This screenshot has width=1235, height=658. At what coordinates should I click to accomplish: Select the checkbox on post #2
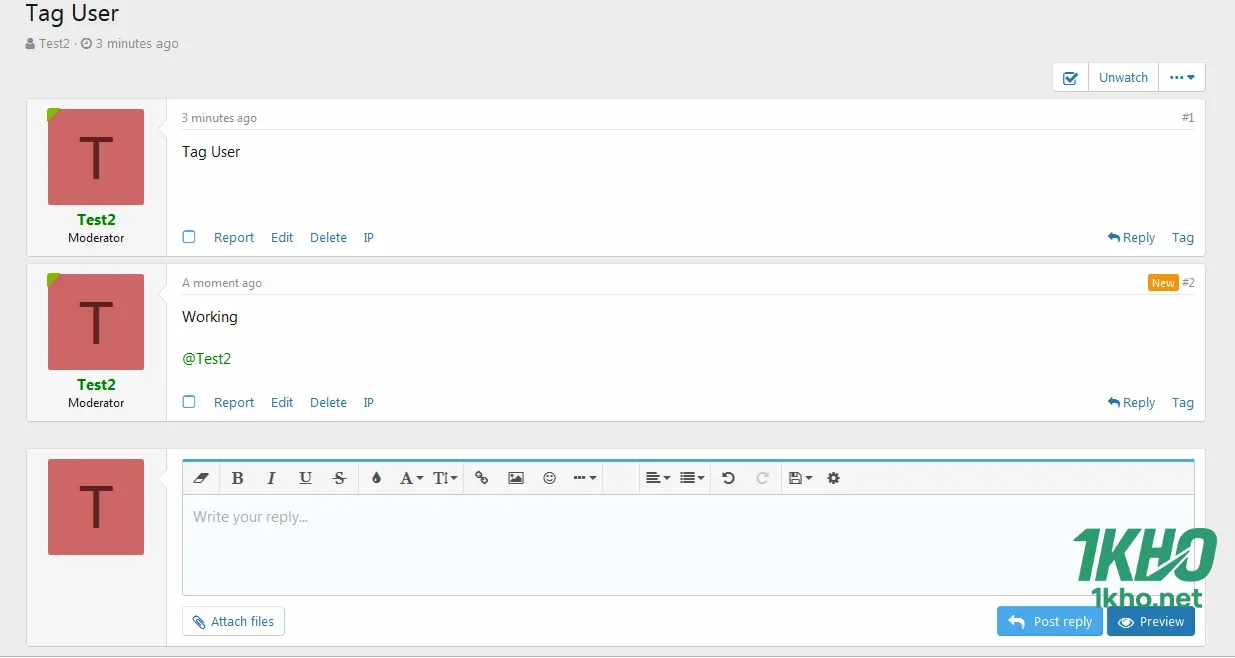(189, 402)
